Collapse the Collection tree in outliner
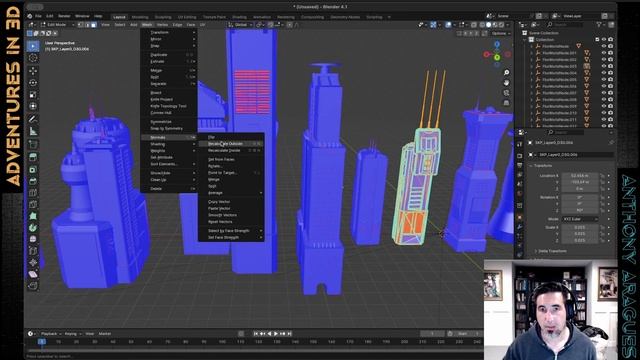The image size is (640, 360). point(525,40)
